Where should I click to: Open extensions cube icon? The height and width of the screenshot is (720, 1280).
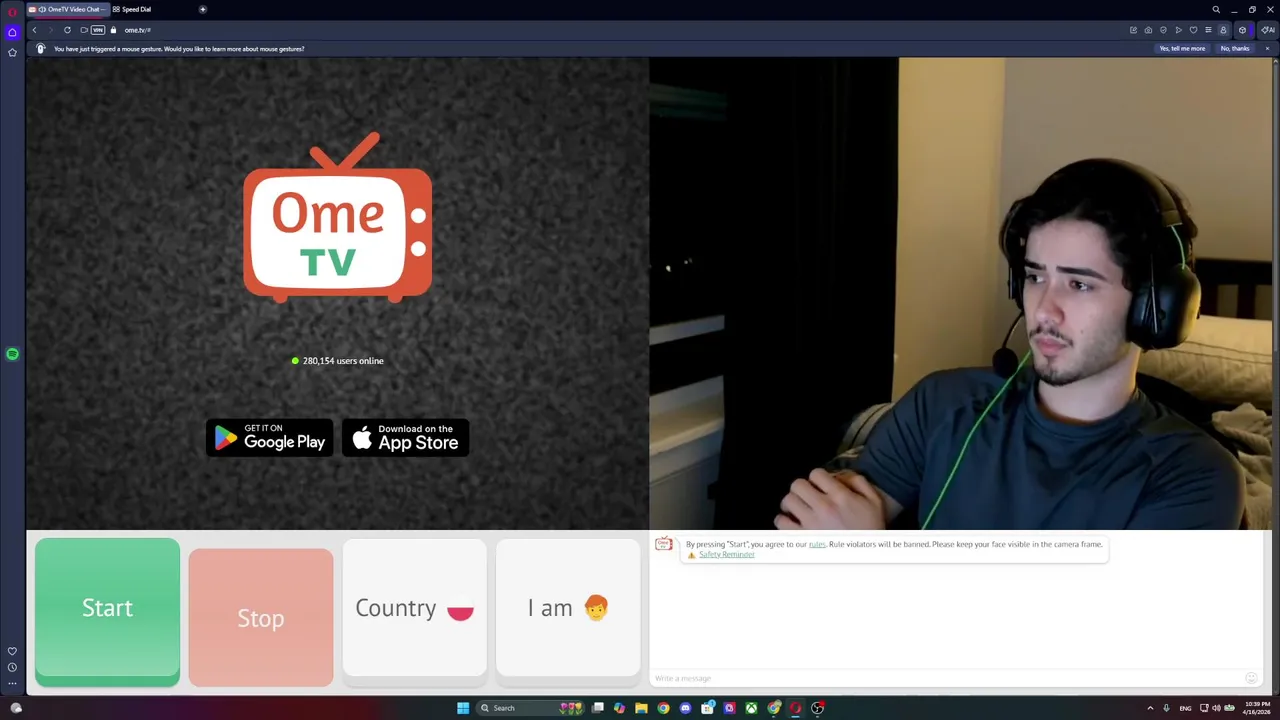tap(1243, 30)
